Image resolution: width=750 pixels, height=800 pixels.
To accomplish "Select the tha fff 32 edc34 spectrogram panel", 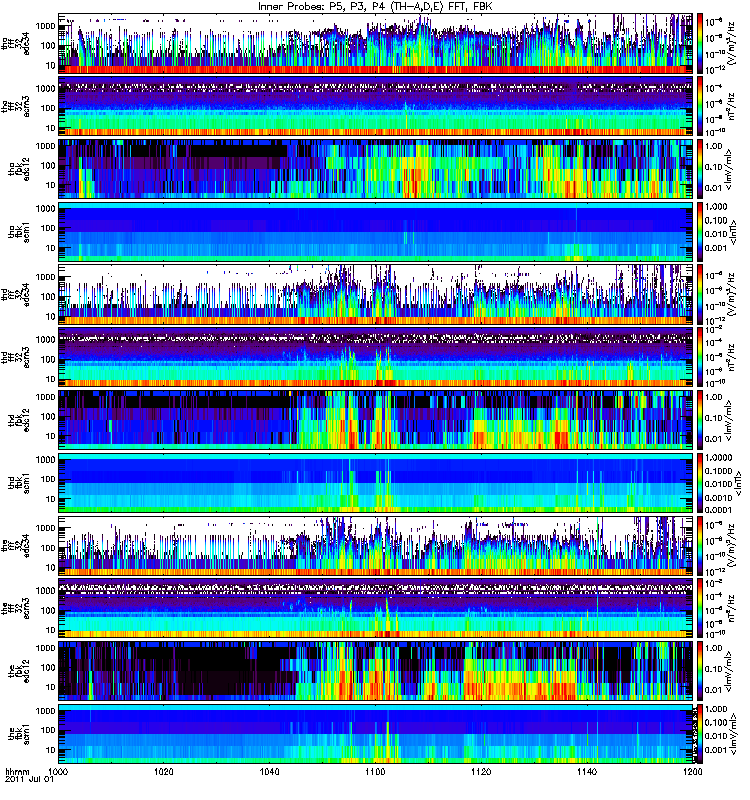I will click(x=376, y=43).
